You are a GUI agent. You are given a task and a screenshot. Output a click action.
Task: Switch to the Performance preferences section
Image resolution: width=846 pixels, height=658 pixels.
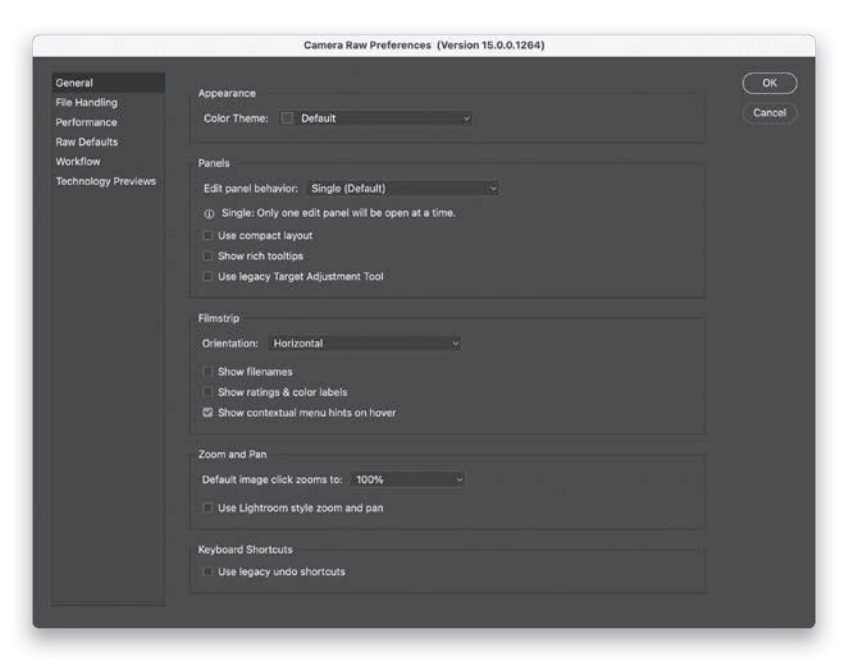click(x=86, y=122)
